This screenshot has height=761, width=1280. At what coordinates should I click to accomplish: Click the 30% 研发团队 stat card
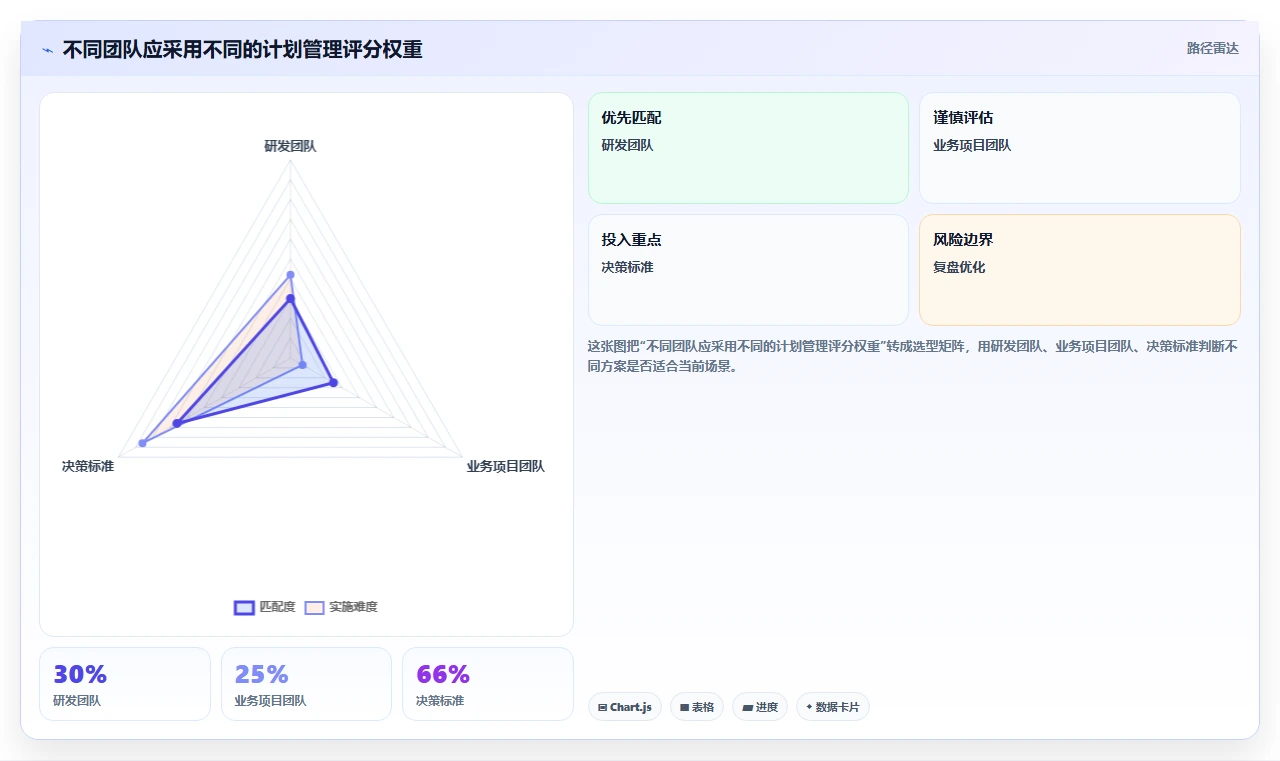pos(125,684)
